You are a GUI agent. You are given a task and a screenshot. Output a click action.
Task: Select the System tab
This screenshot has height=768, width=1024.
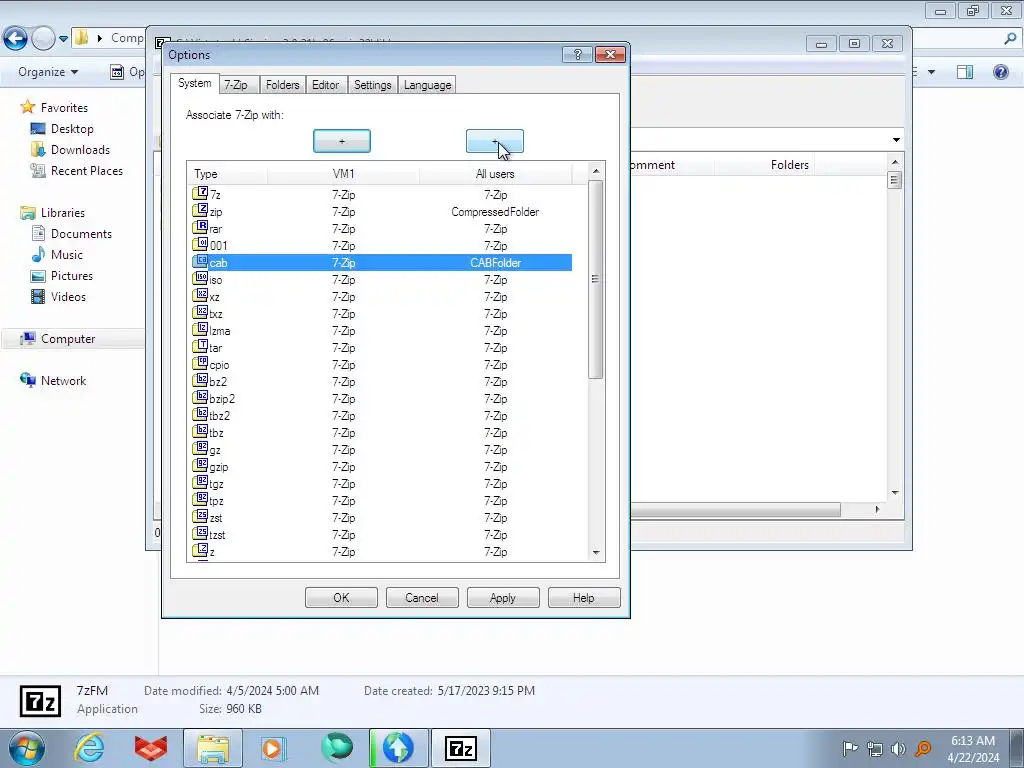pyautogui.click(x=195, y=84)
